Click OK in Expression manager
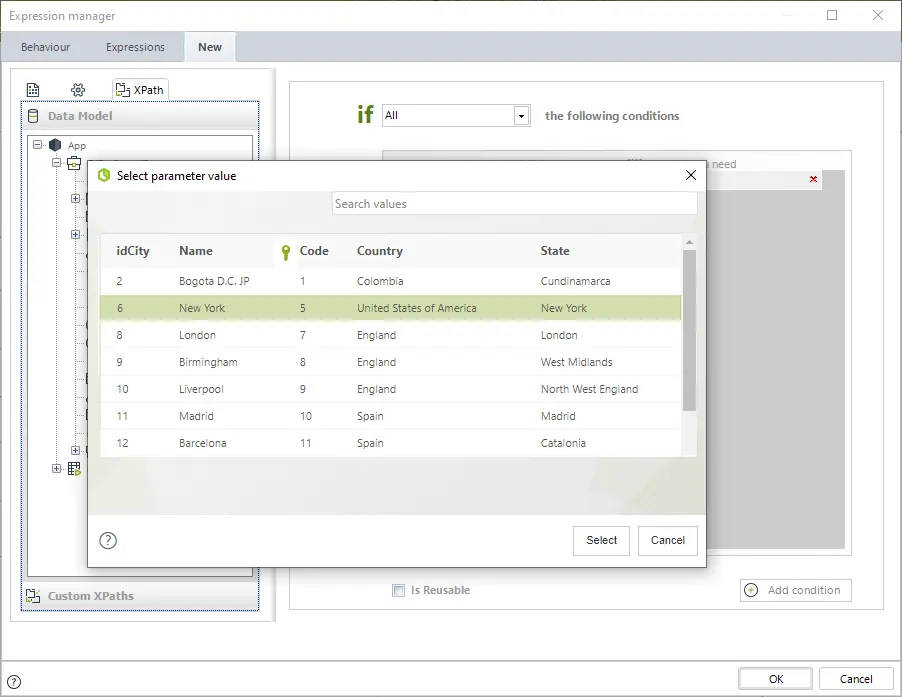902x697 pixels. click(x=775, y=679)
